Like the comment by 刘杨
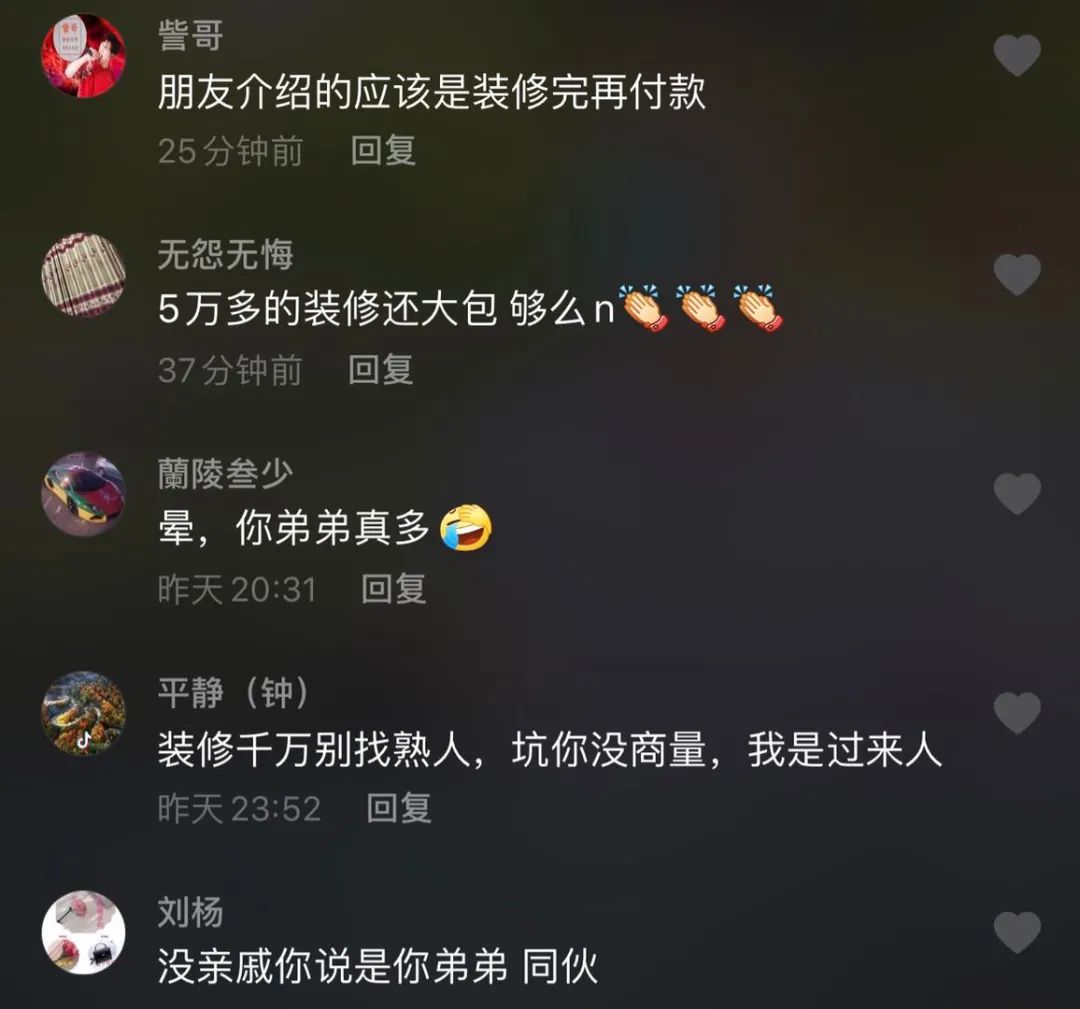Screen dimensions: 1080x1009 [x=1017, y=933]
